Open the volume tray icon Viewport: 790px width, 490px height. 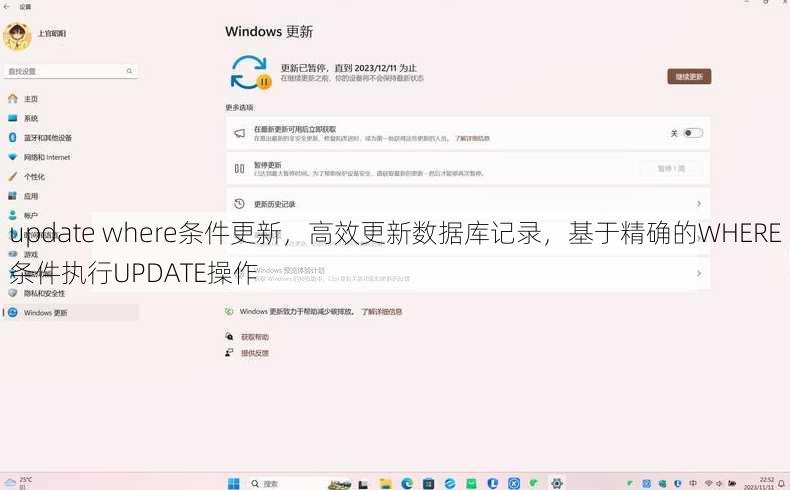(719, 483)
